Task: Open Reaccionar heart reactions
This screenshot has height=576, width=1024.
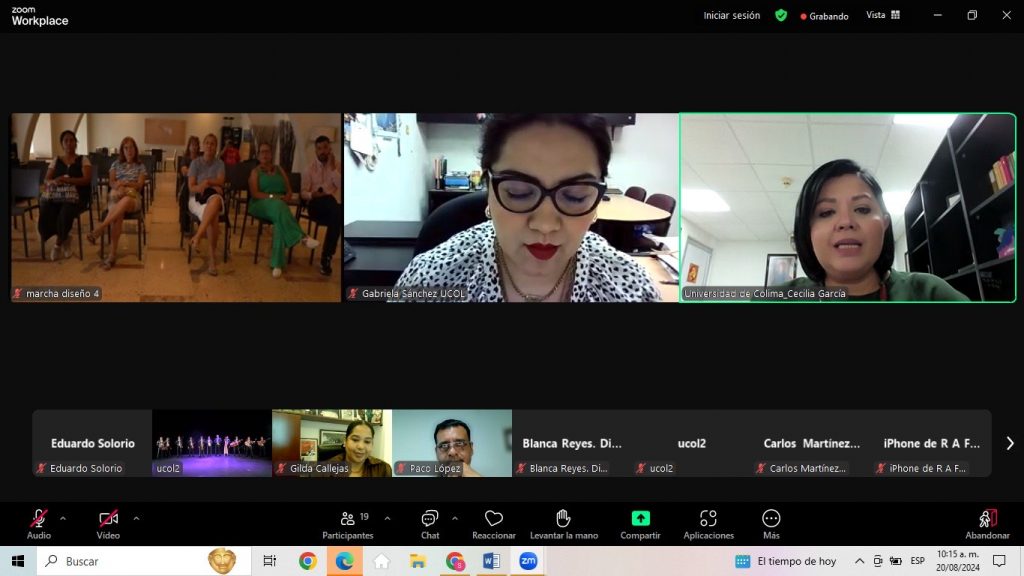Action: point(493,523)
